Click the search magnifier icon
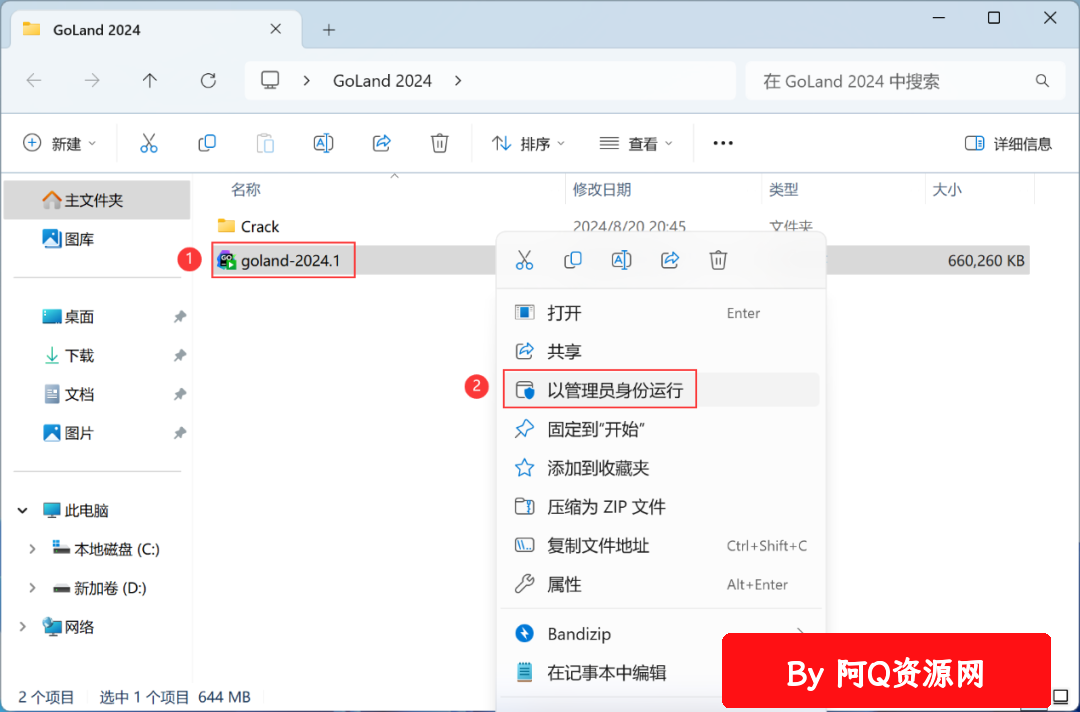The height and width of the screenshot is (712, 1080). (1042, 81)
